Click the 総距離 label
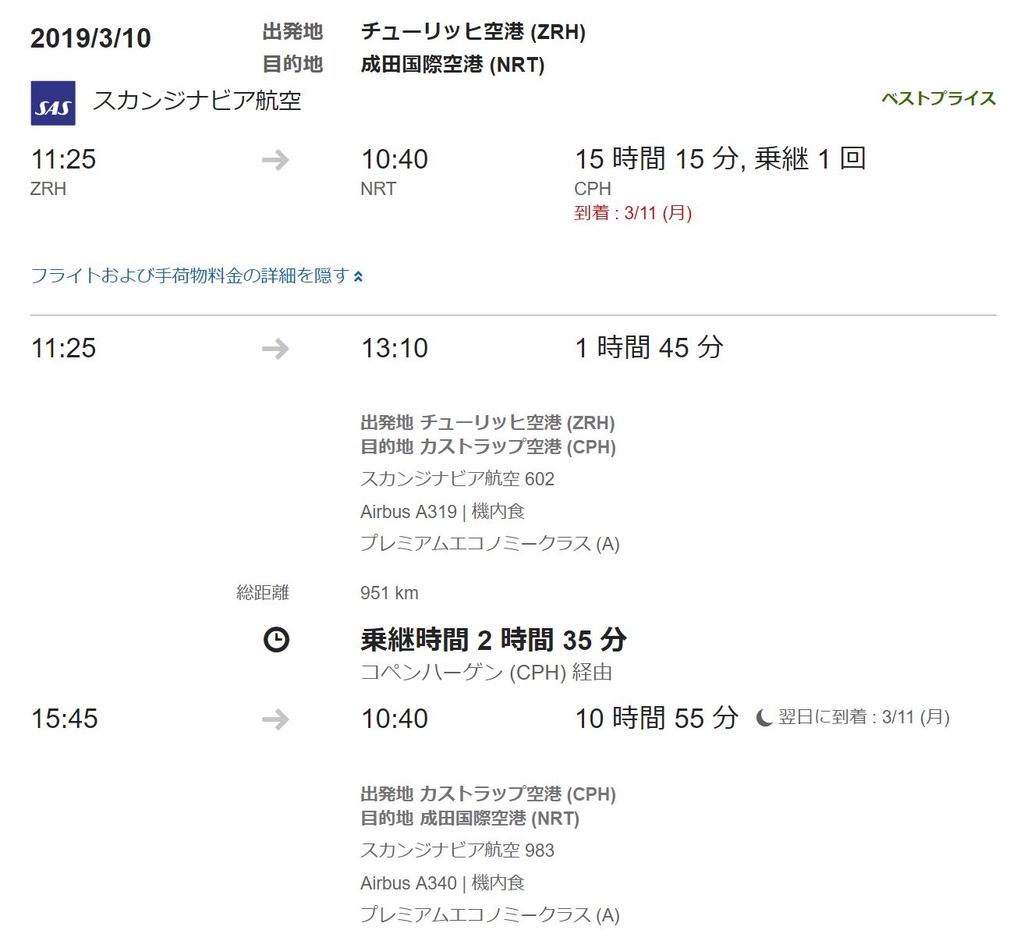The height and width of the screenshot is (941, 1024). (x=263, y=593)
